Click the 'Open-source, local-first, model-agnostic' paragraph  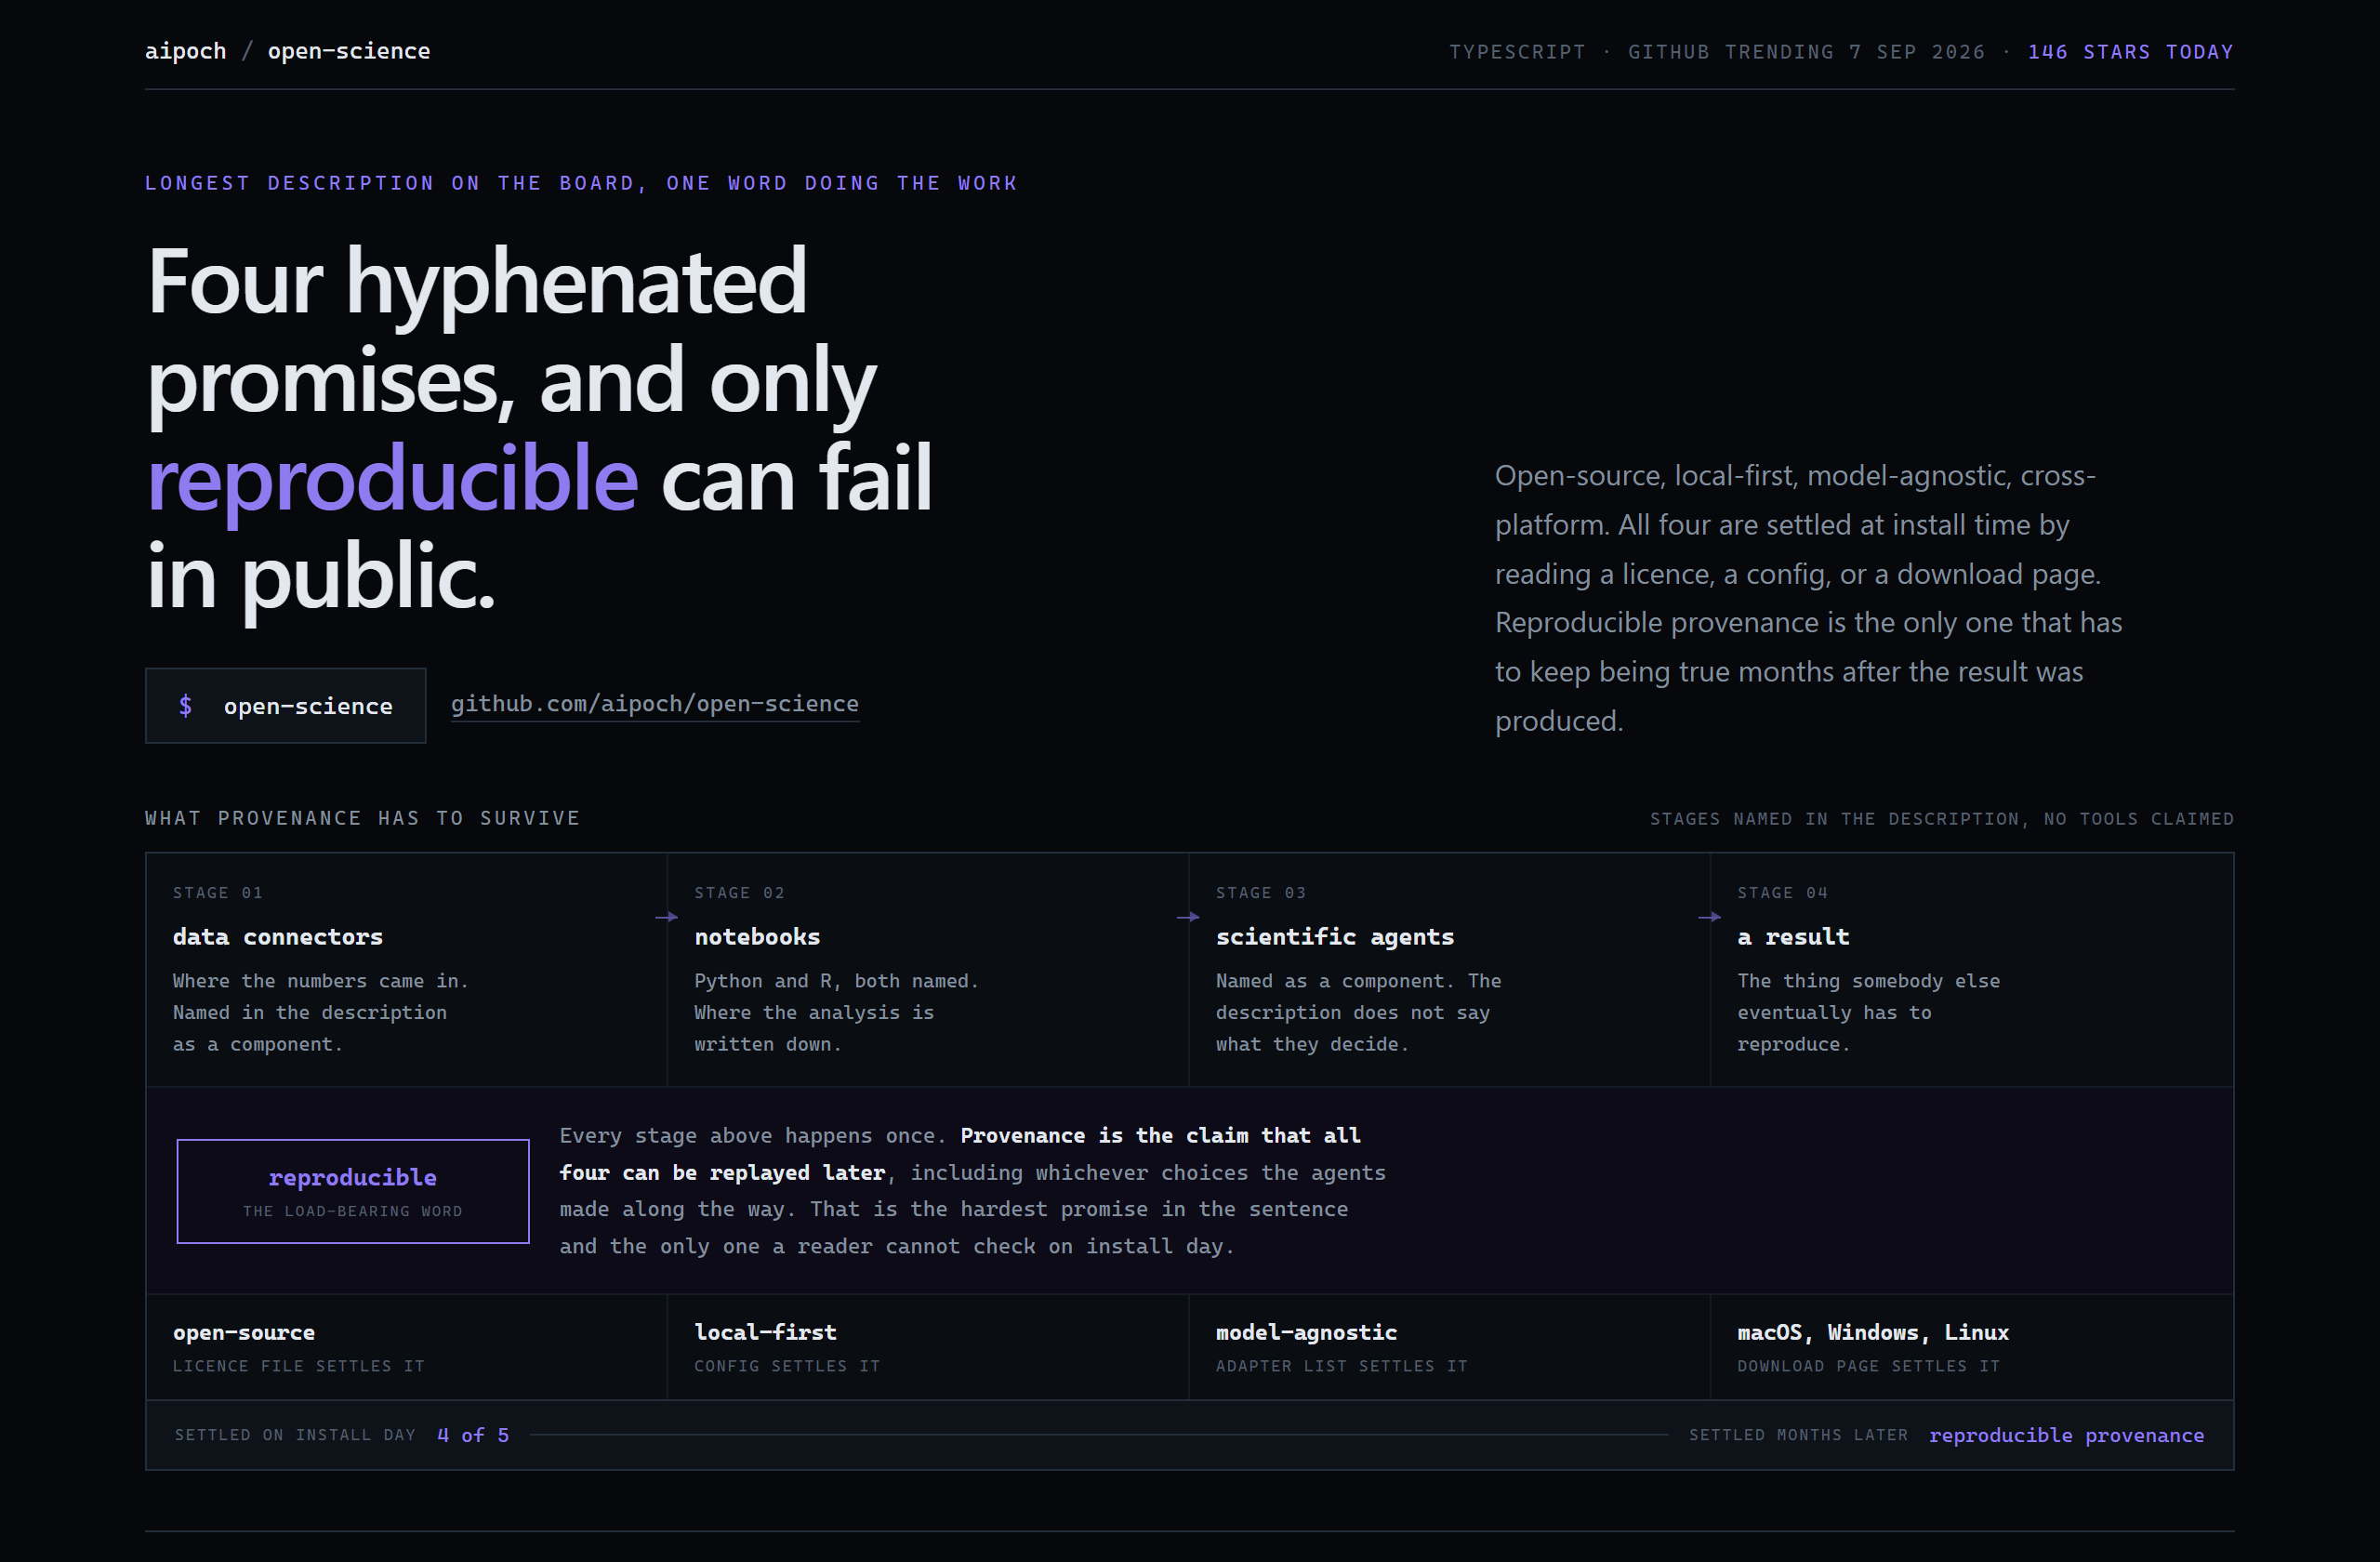click(x=1808, y=598)
